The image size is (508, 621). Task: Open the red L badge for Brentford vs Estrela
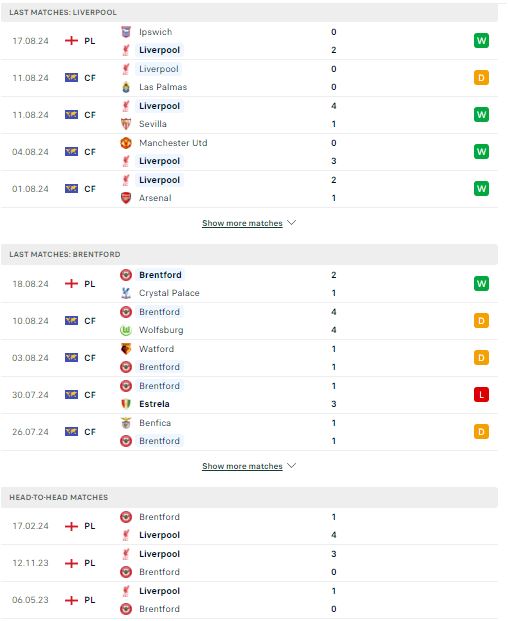(481, 394)
